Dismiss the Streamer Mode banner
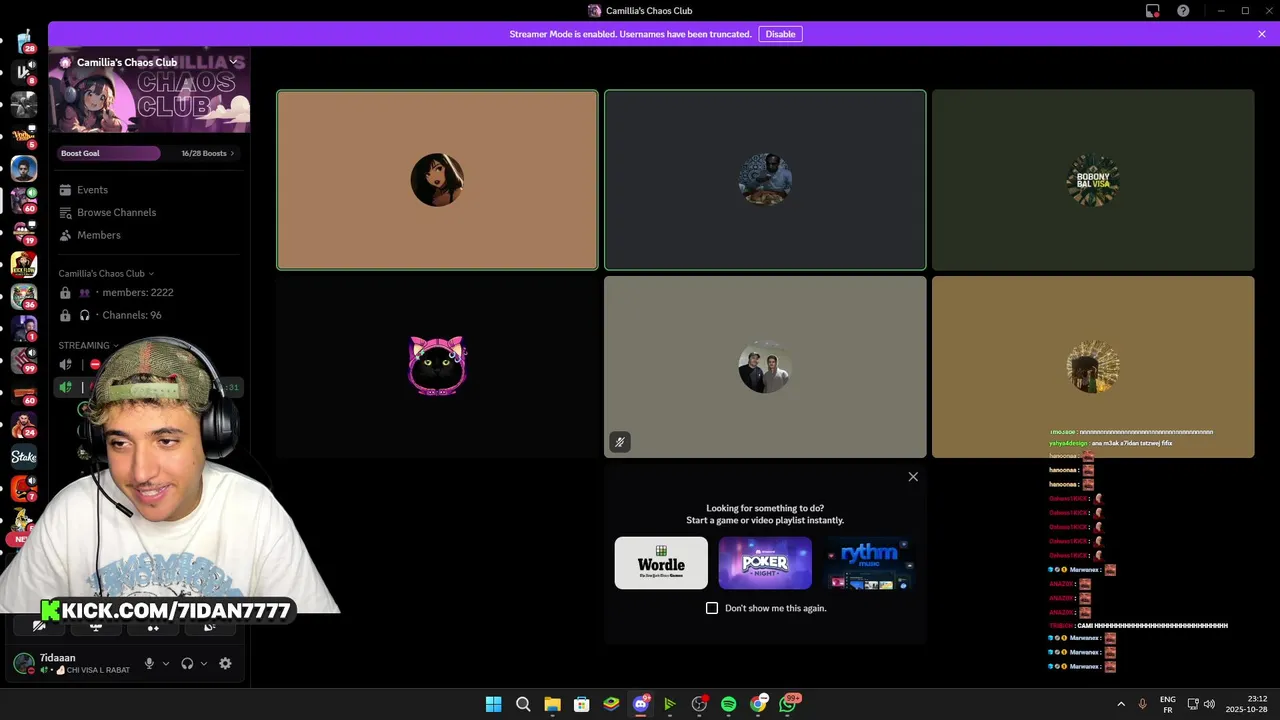Viewport: 1280px width, 720px height. [x=1262, y=34]
